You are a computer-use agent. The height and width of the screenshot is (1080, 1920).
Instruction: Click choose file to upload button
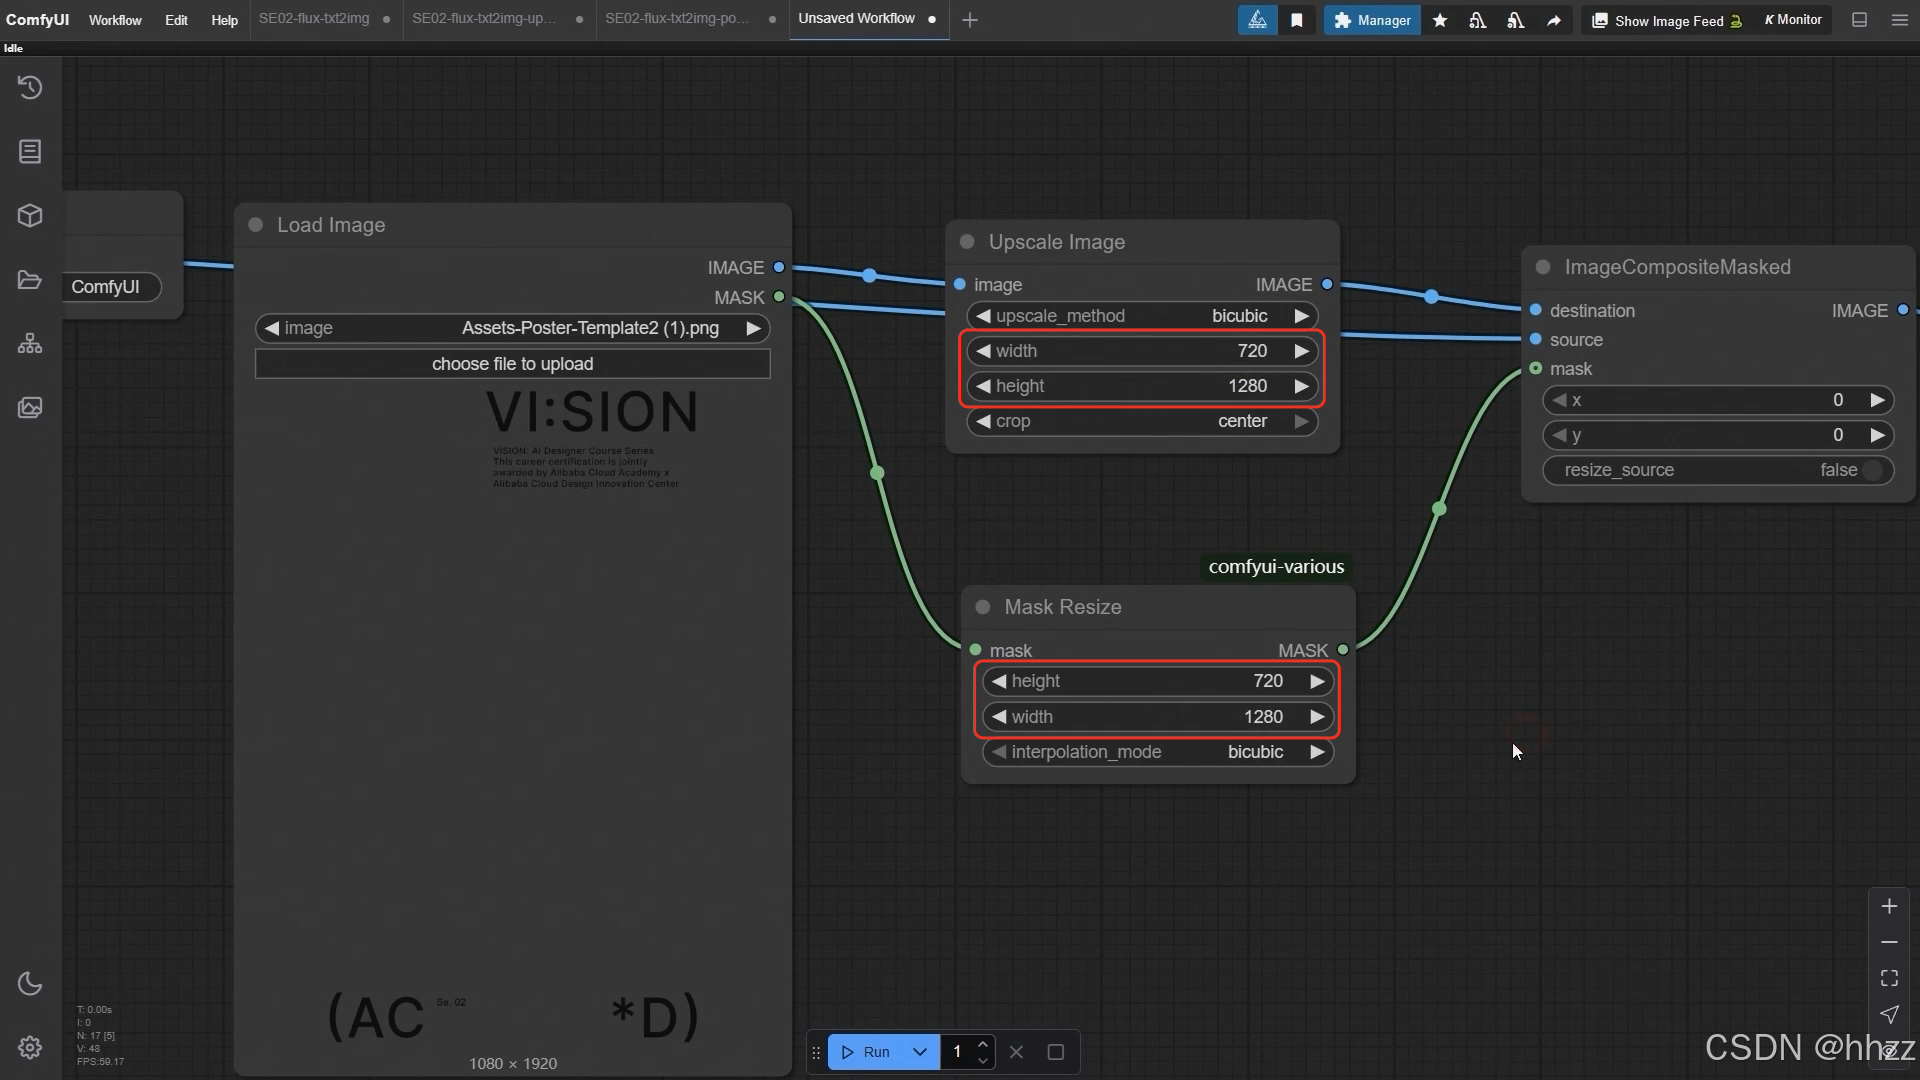click(512, 364)
